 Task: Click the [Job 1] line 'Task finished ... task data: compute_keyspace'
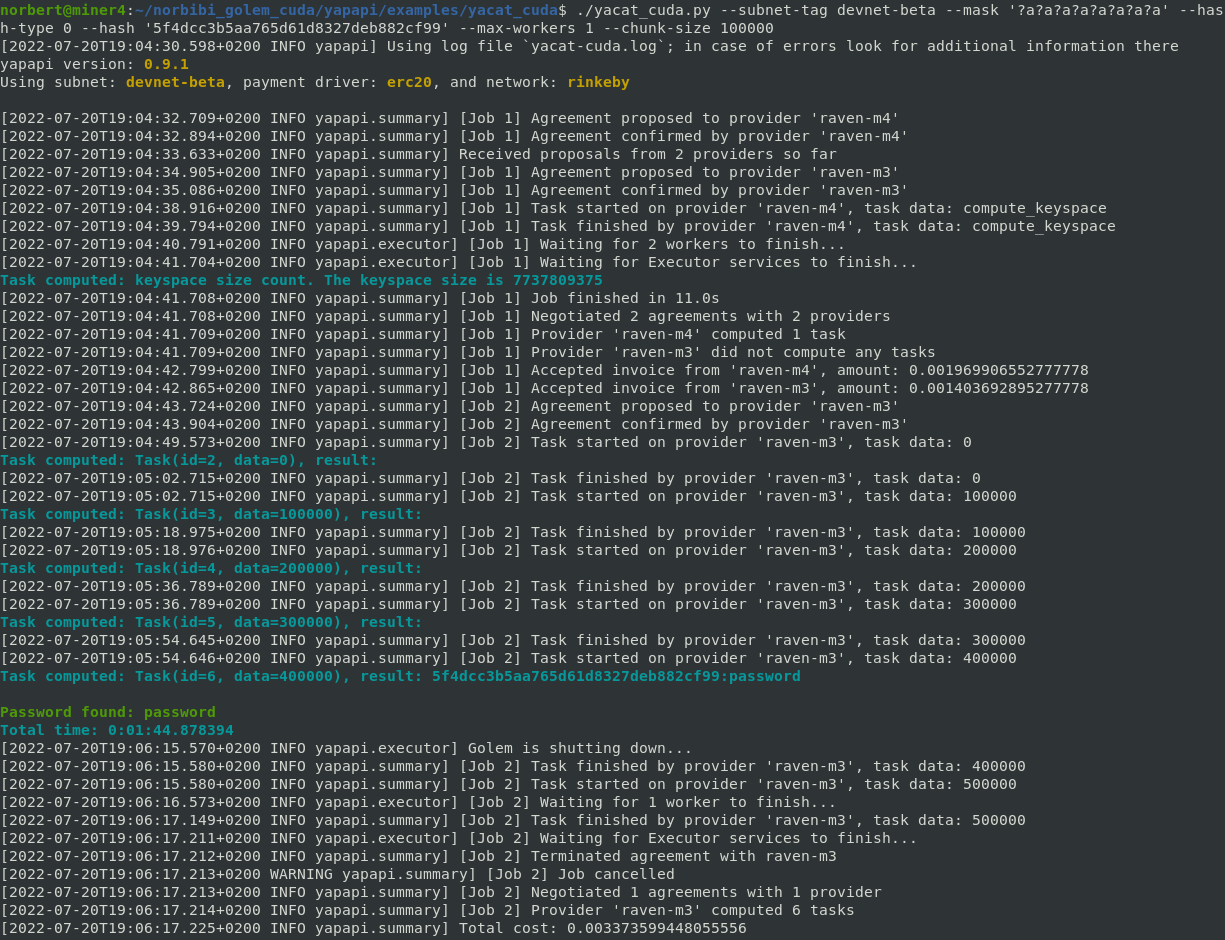558,226
